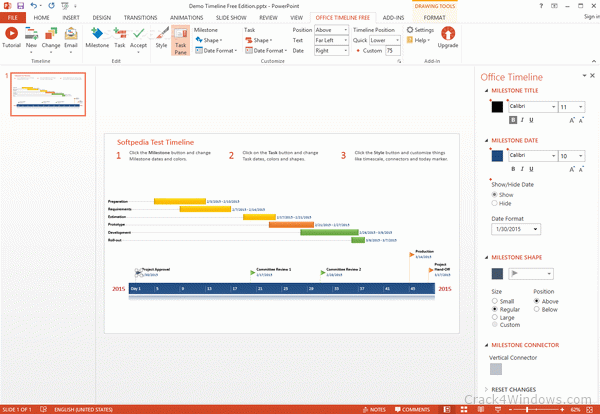Toggle bold for Milestone Title
The image size is (600, 414).
[x=513, y=120]
